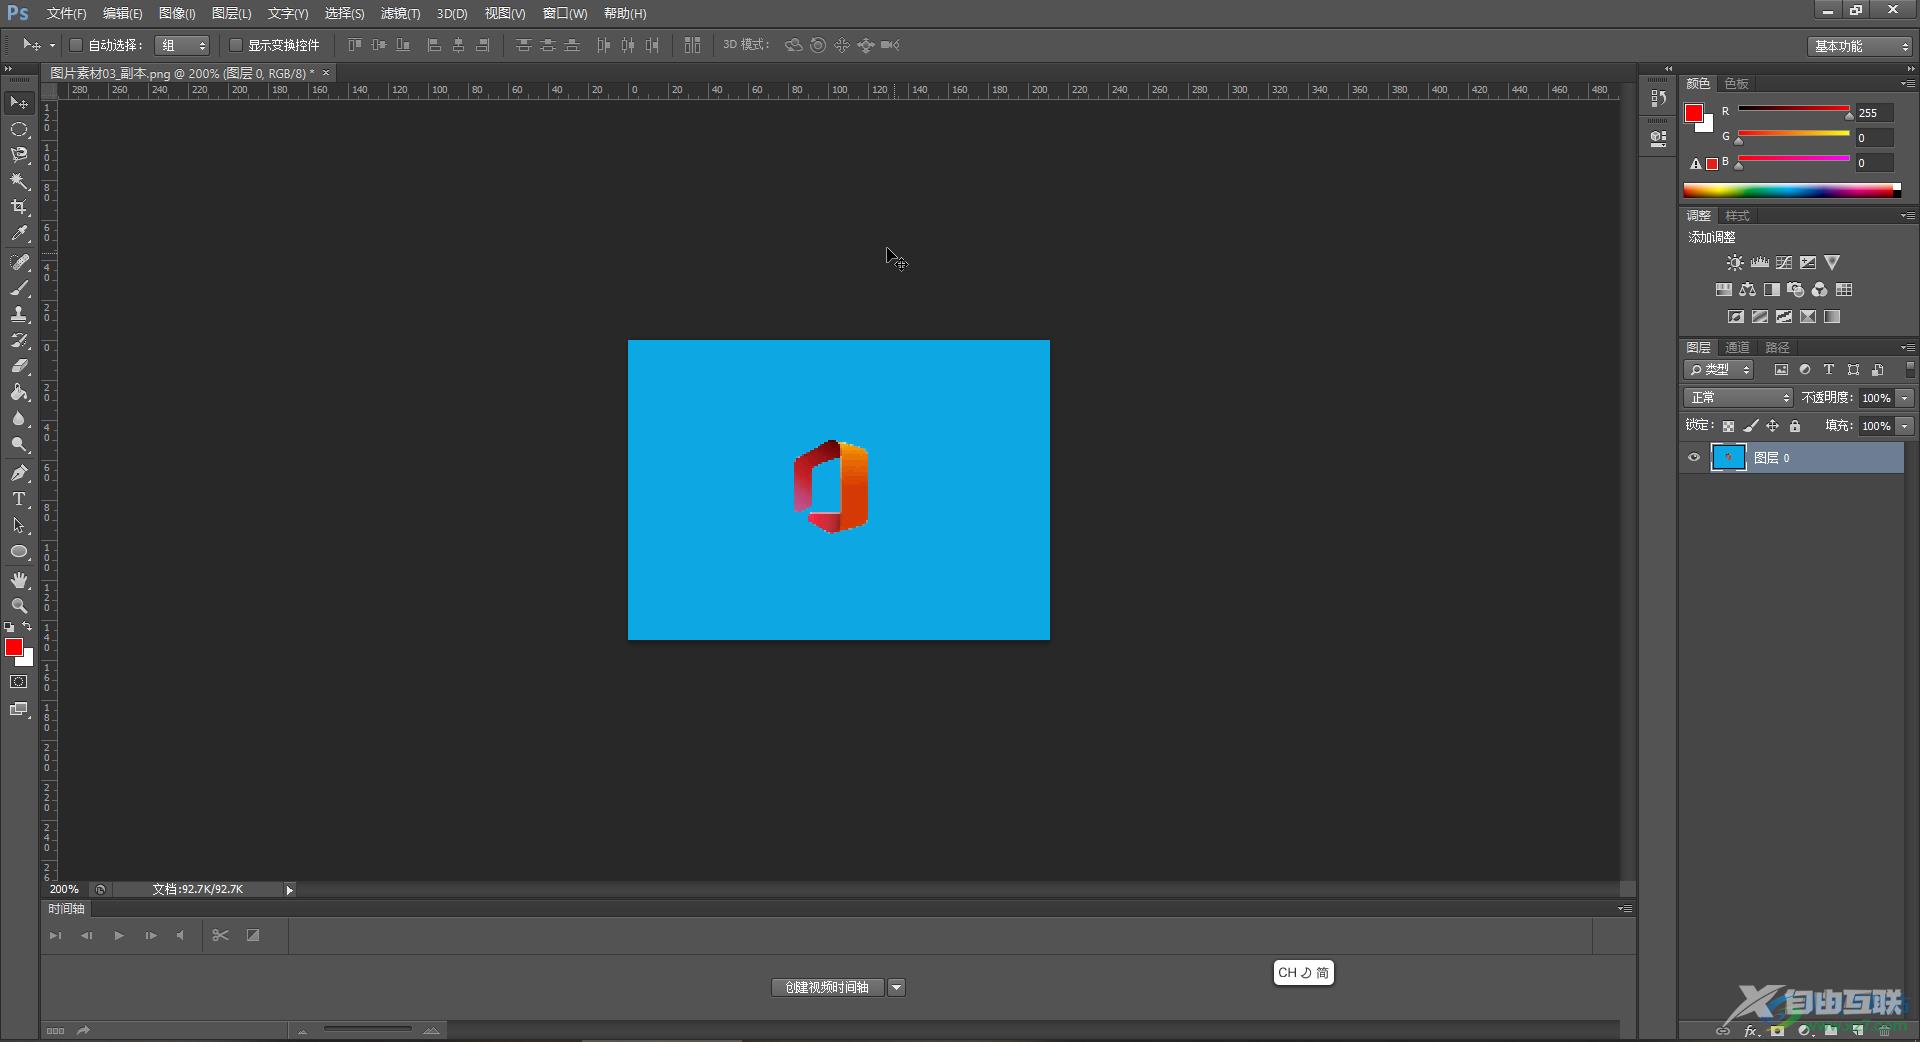Select the Ellipse shape tool
The height and width of the screenshot is (1042, 1920).
pyautogui.click(x=19, y=551)
